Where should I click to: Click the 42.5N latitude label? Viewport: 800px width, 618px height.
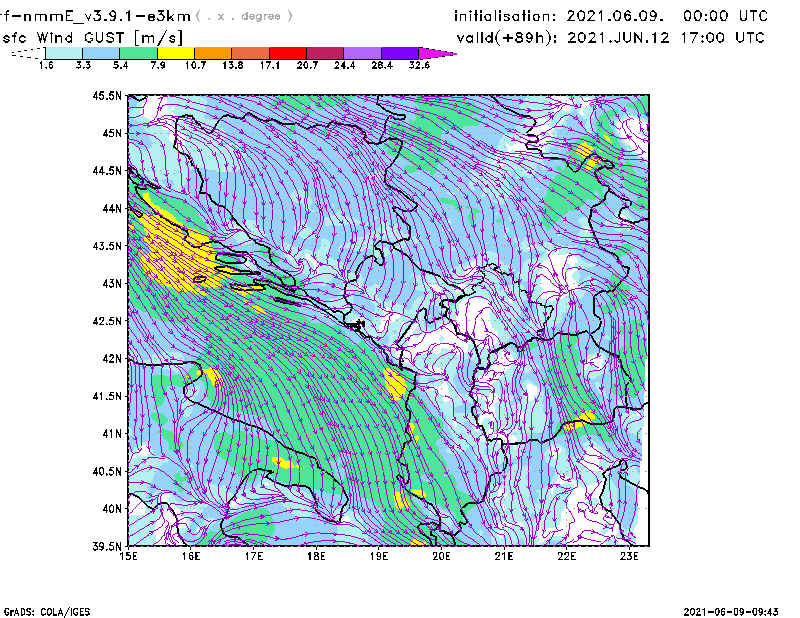coord(107,321)
